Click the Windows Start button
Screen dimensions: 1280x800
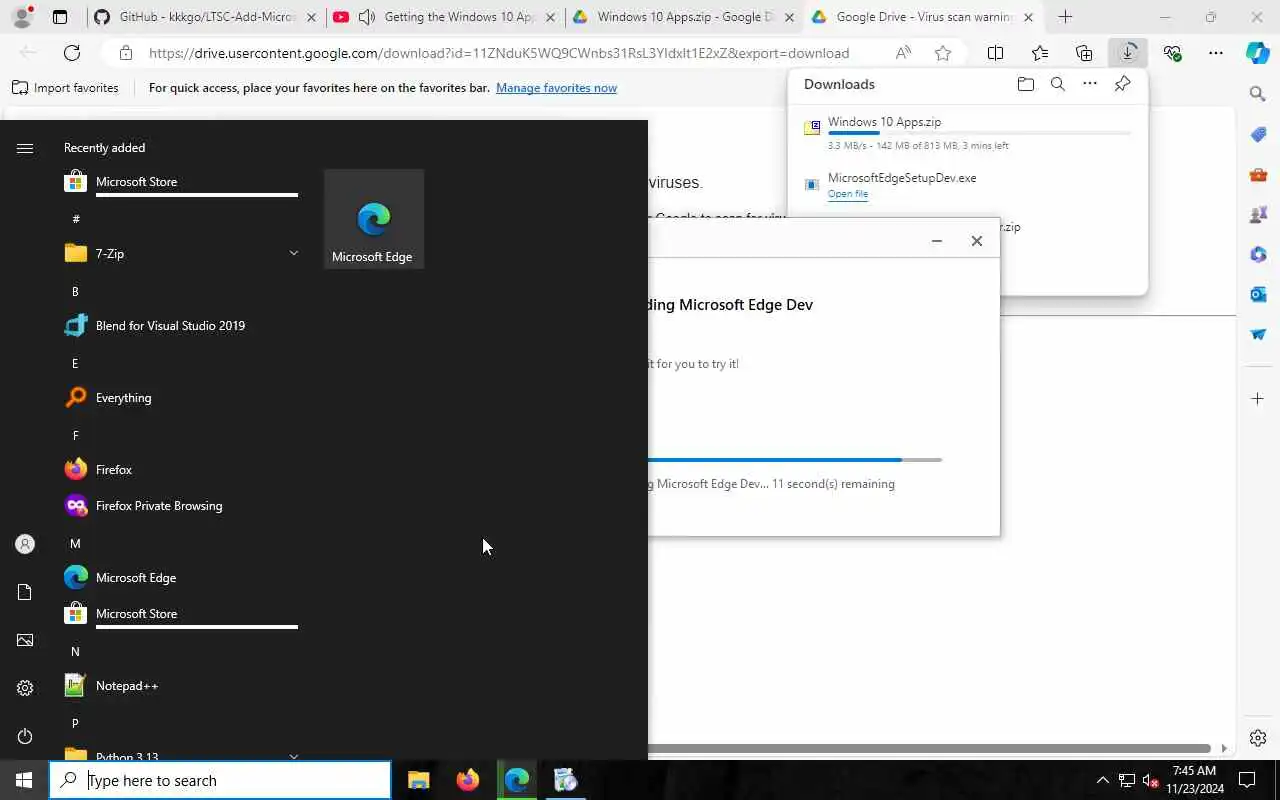point(24,780)
